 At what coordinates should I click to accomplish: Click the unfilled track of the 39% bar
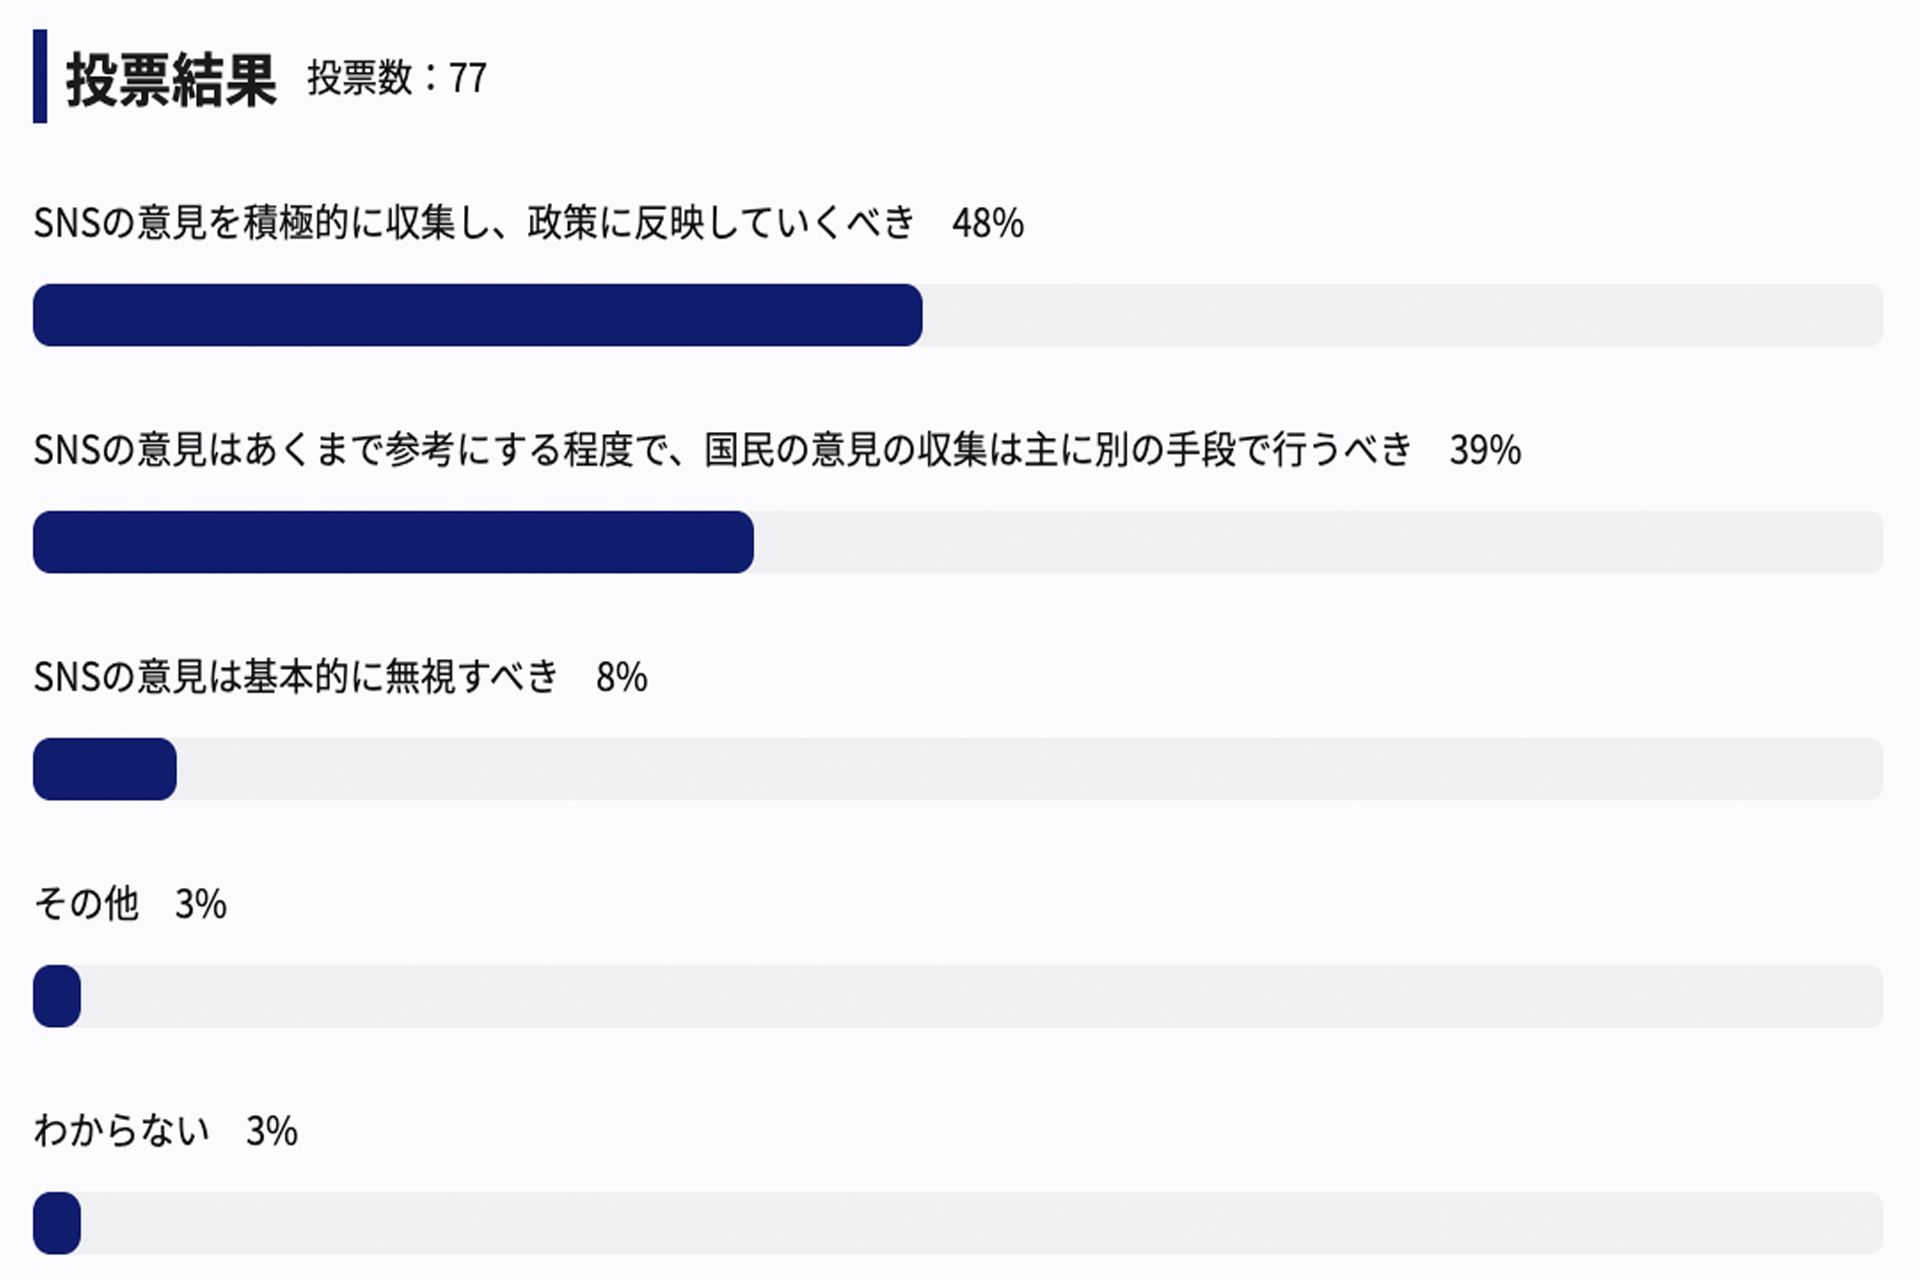pyautogui.click(x=1318, y=542)
